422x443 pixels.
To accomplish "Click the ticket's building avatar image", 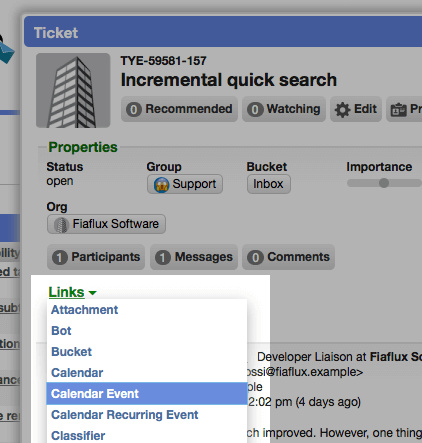I will (x=73, y=90).
